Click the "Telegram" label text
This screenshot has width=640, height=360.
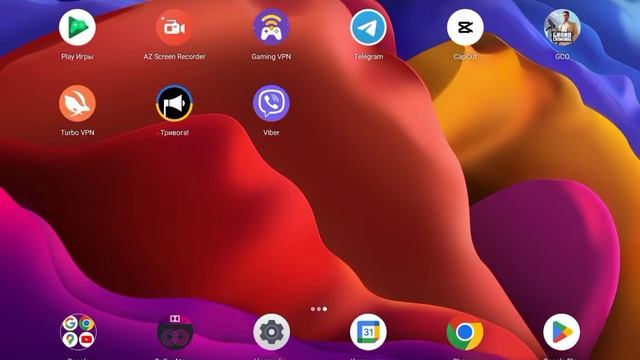tap(369, 57)
